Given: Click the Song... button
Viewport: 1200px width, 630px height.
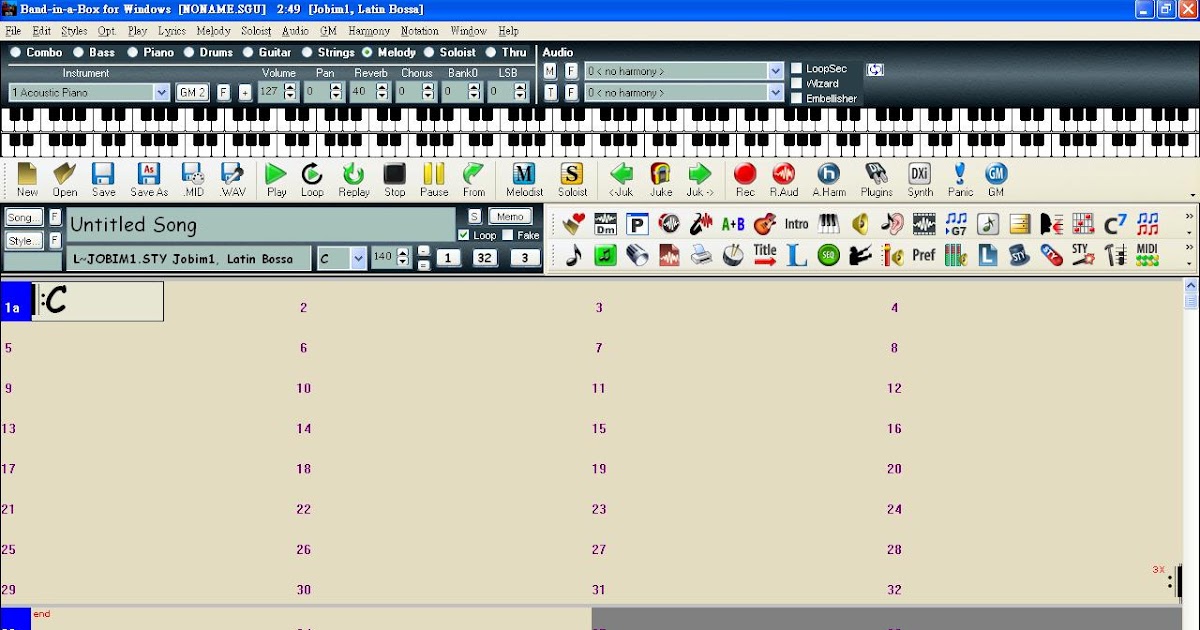Looking at the screenshot, I should (x=24, y=217).
